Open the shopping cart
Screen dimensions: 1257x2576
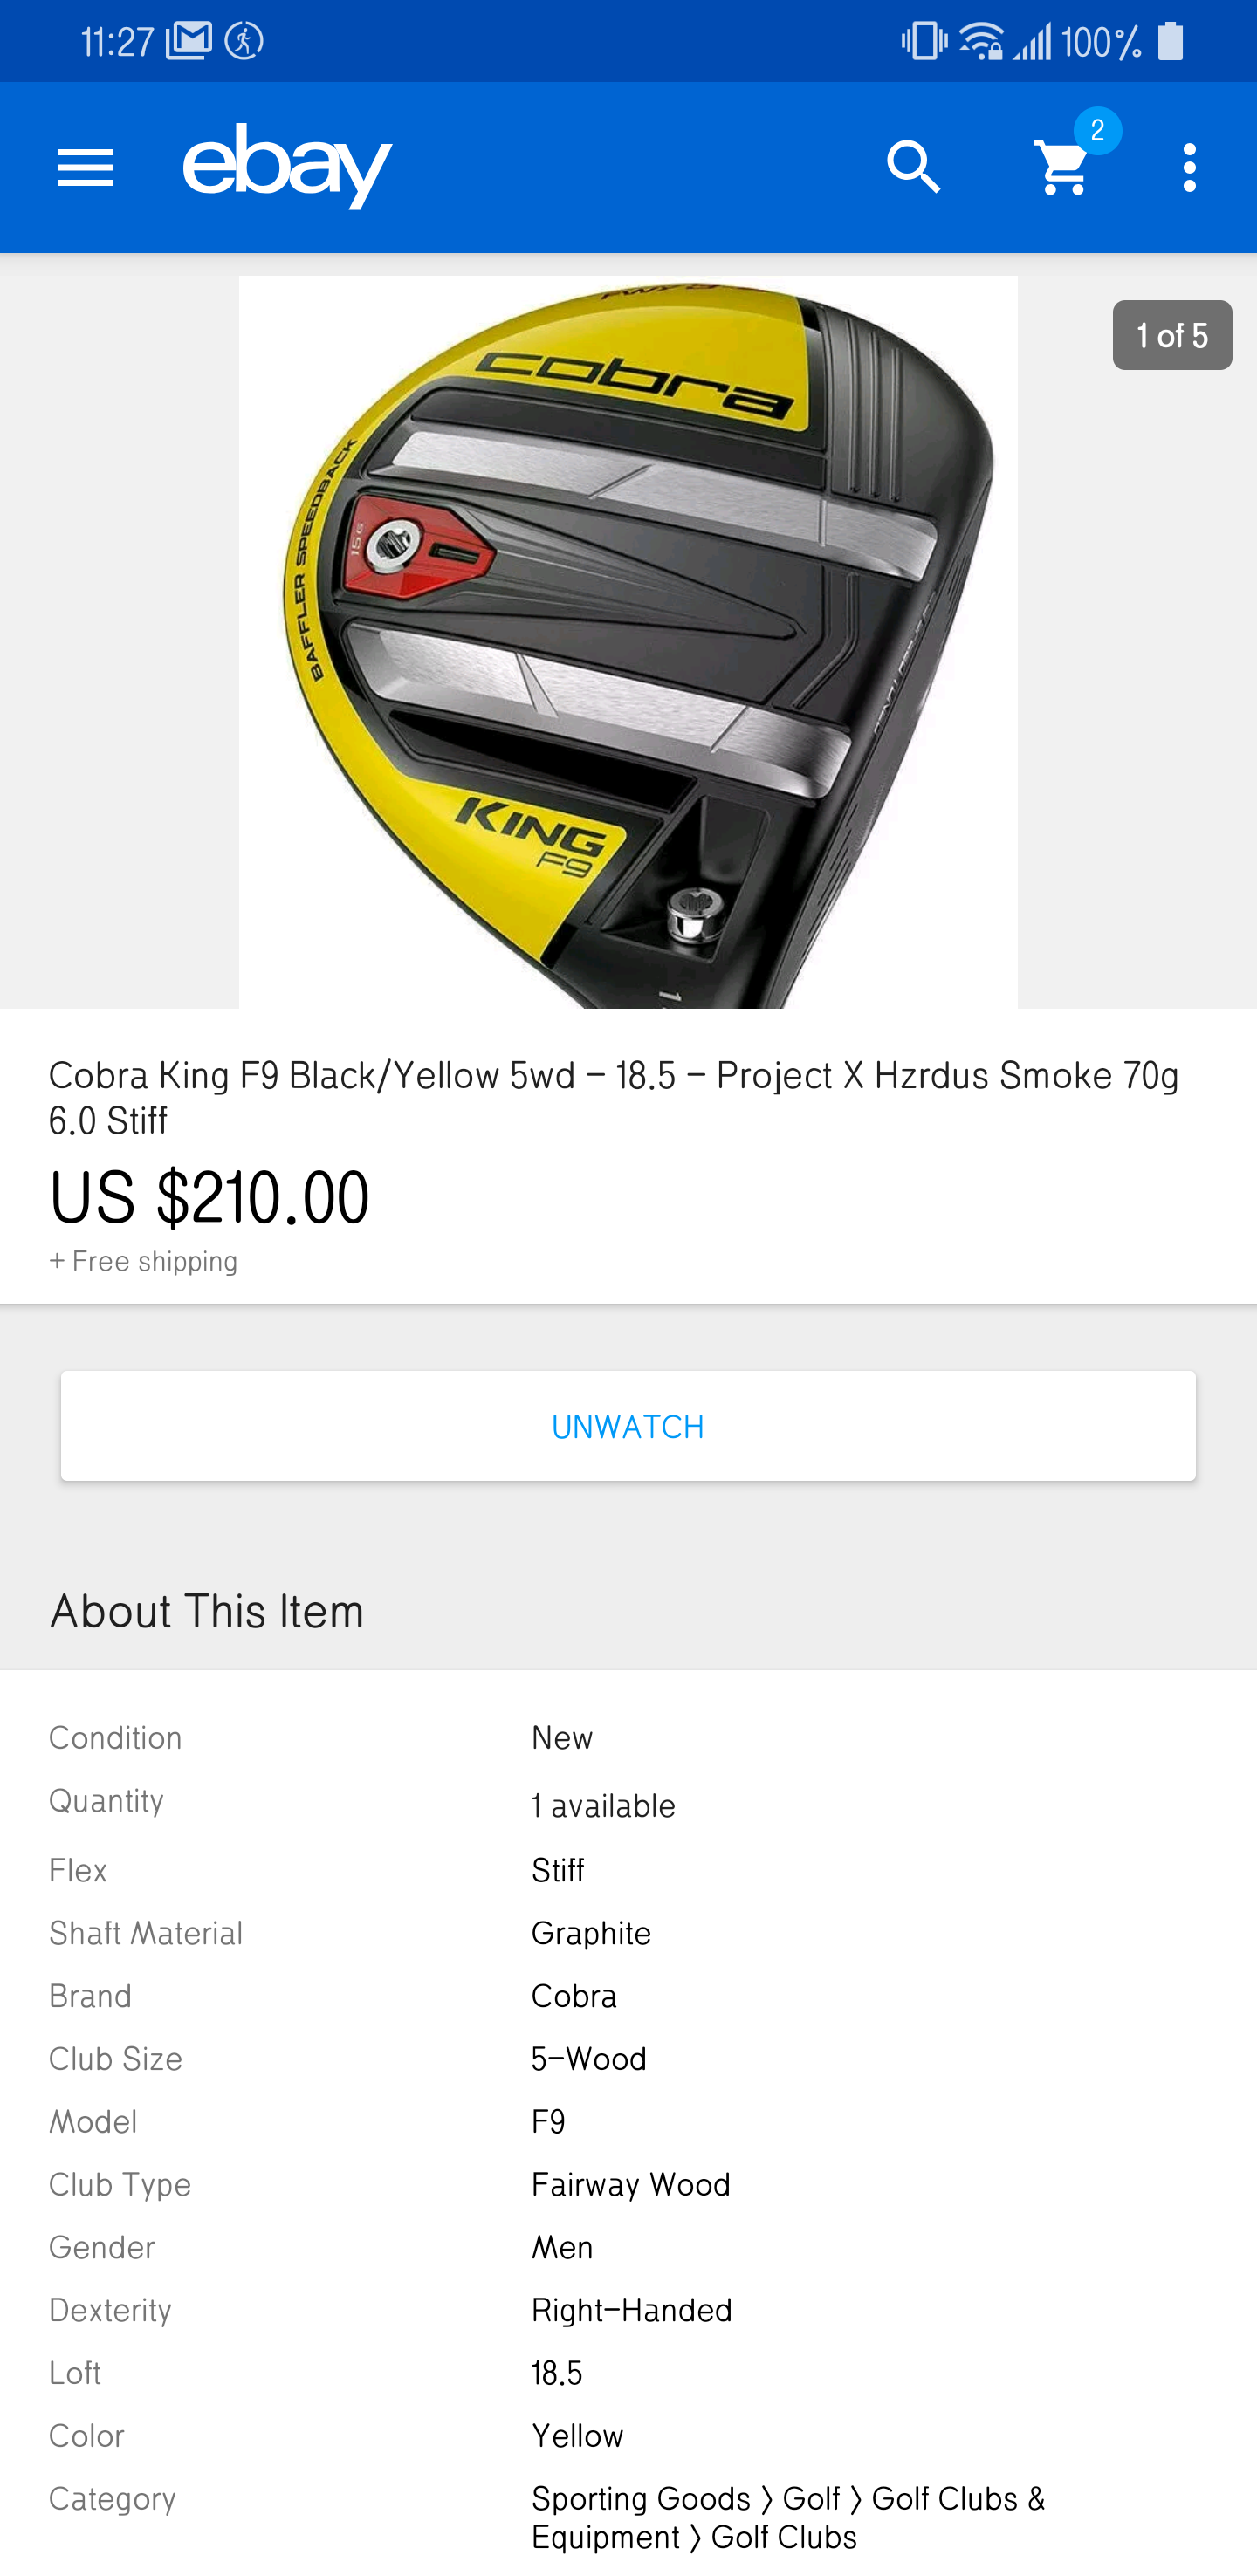click(x=1063, y=167)
